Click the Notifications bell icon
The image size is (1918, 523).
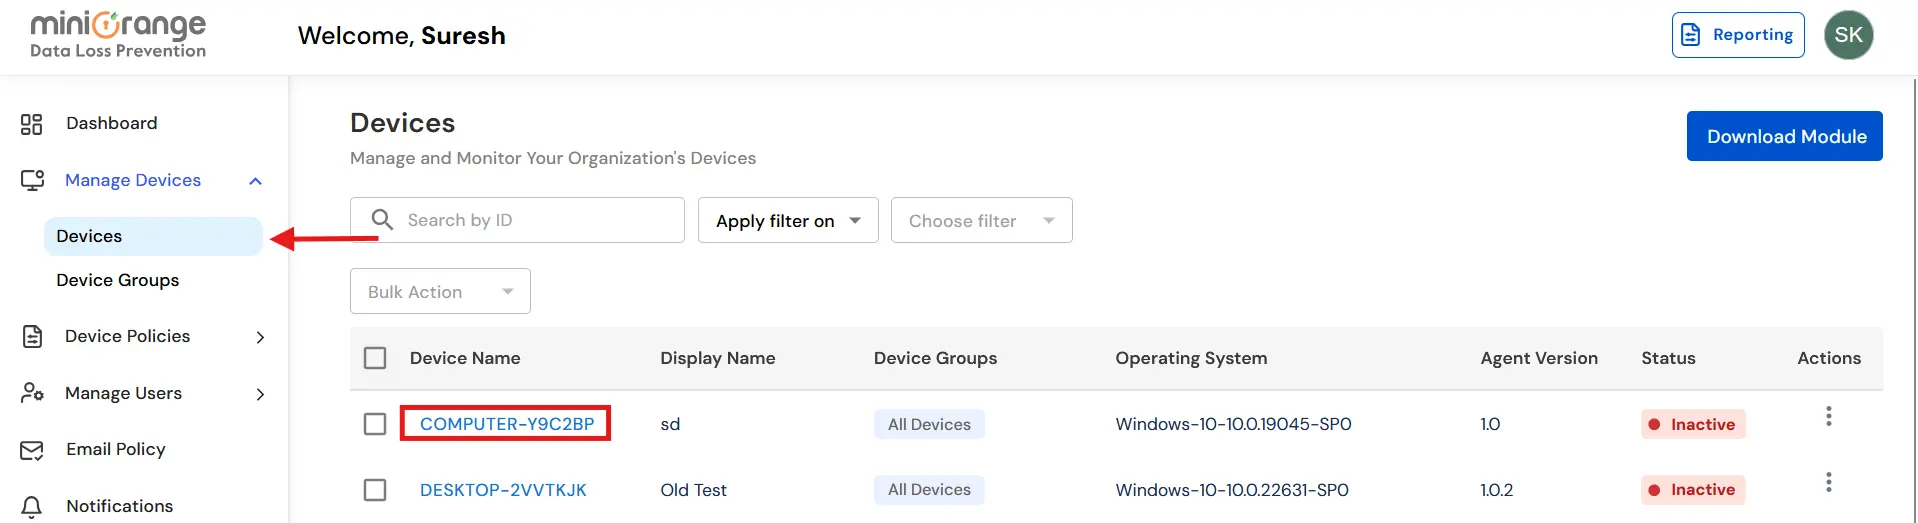point(32,507)
